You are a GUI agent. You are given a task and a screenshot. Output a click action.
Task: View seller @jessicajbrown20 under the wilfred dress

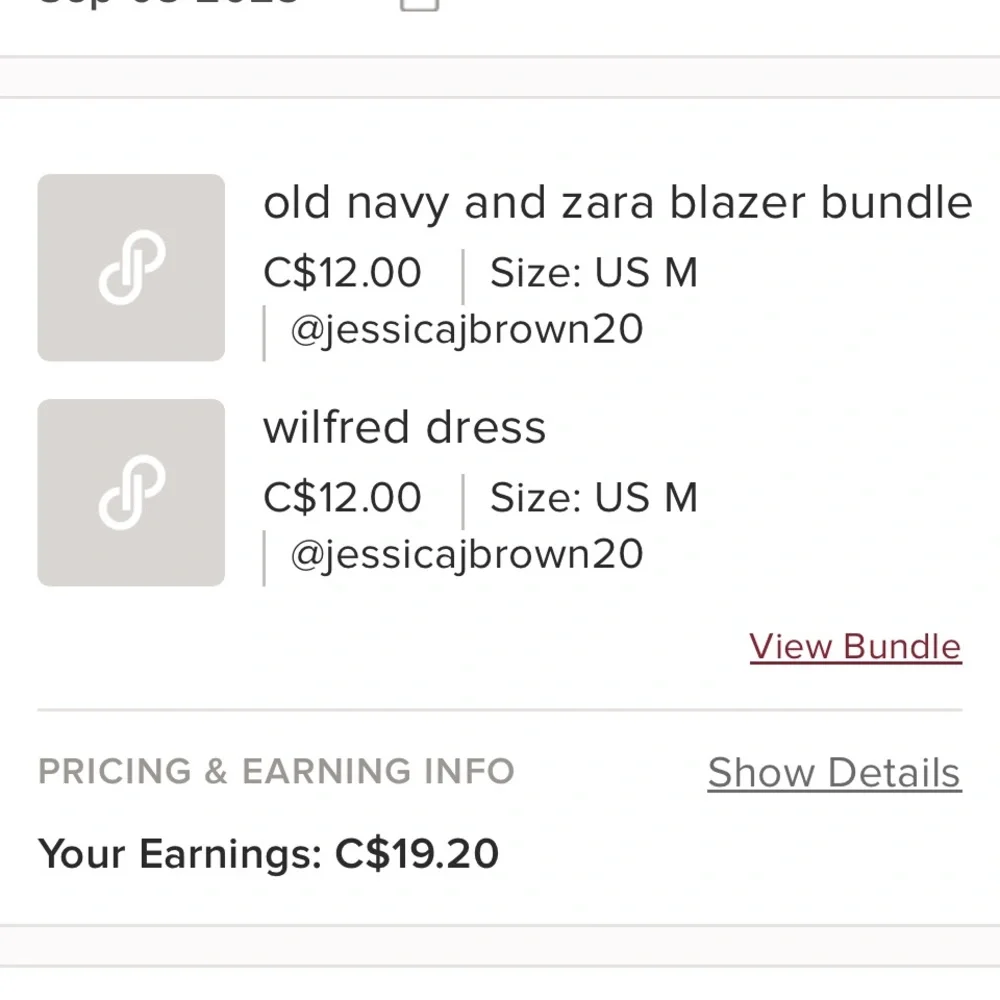[467, 554]
